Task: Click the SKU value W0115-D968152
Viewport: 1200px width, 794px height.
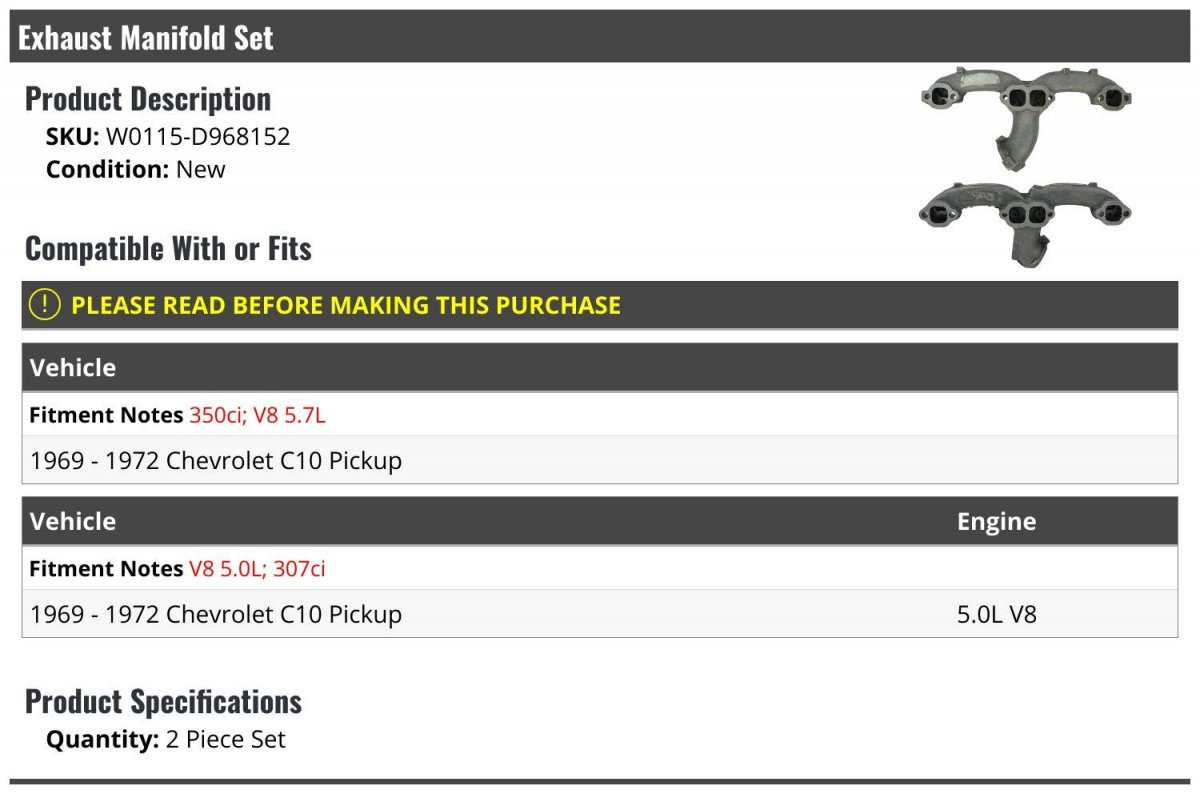Action: click(198, 137)
